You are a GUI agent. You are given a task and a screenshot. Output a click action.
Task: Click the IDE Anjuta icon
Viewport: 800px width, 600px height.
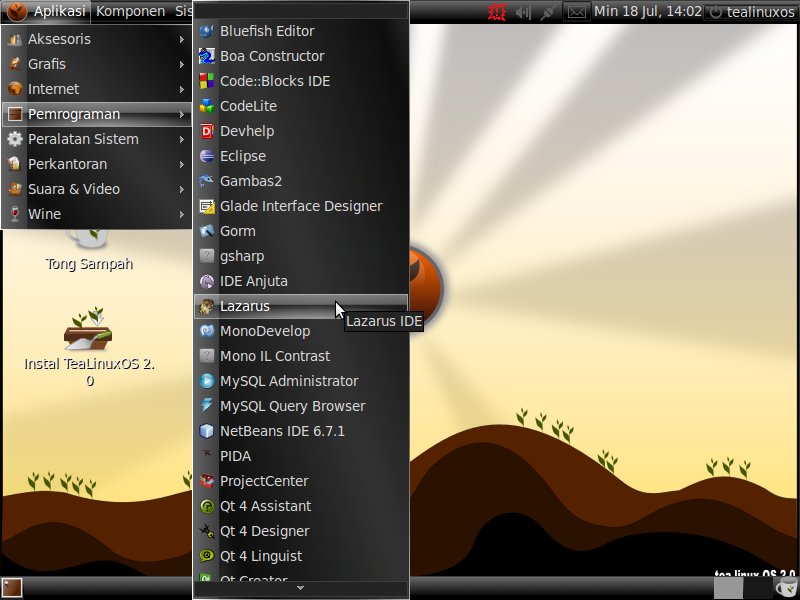click(x=207, y=281)
